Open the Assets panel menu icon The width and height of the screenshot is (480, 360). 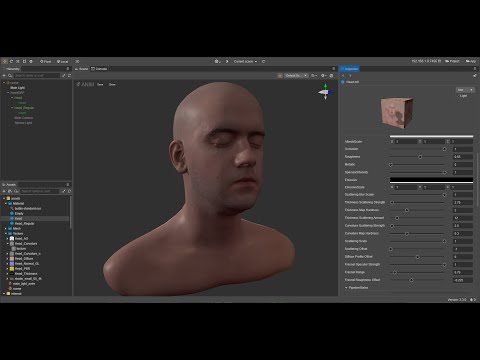coord(68,184)
